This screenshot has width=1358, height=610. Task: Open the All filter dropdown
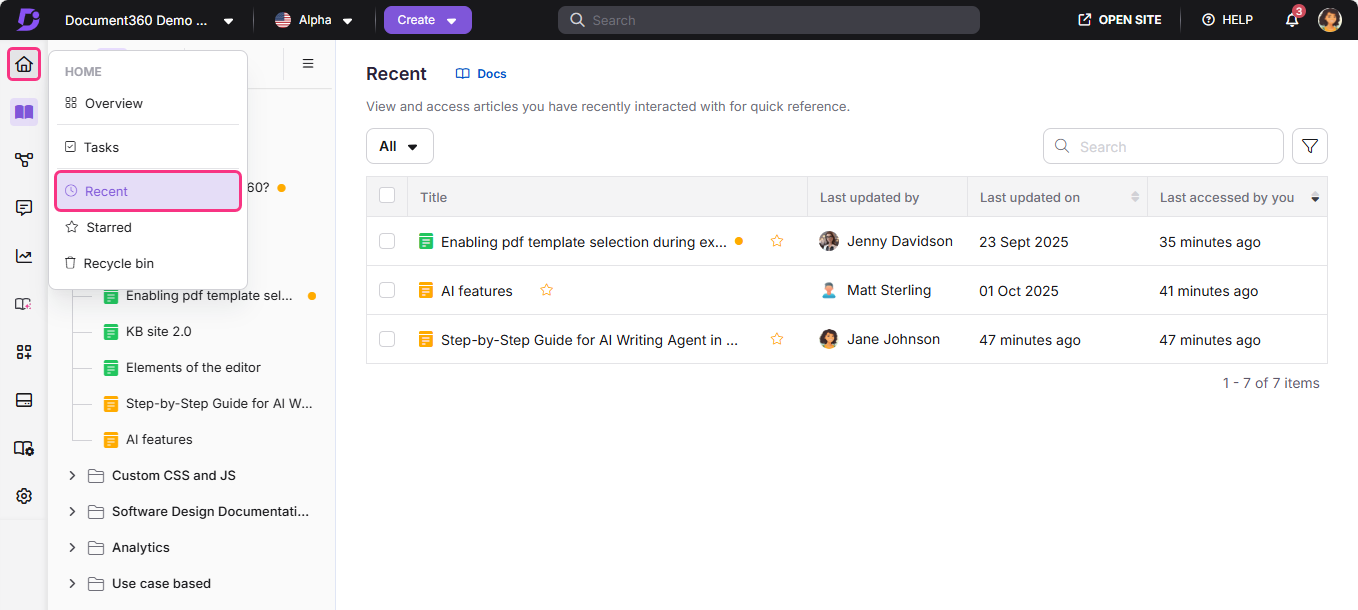pos(399,145)
